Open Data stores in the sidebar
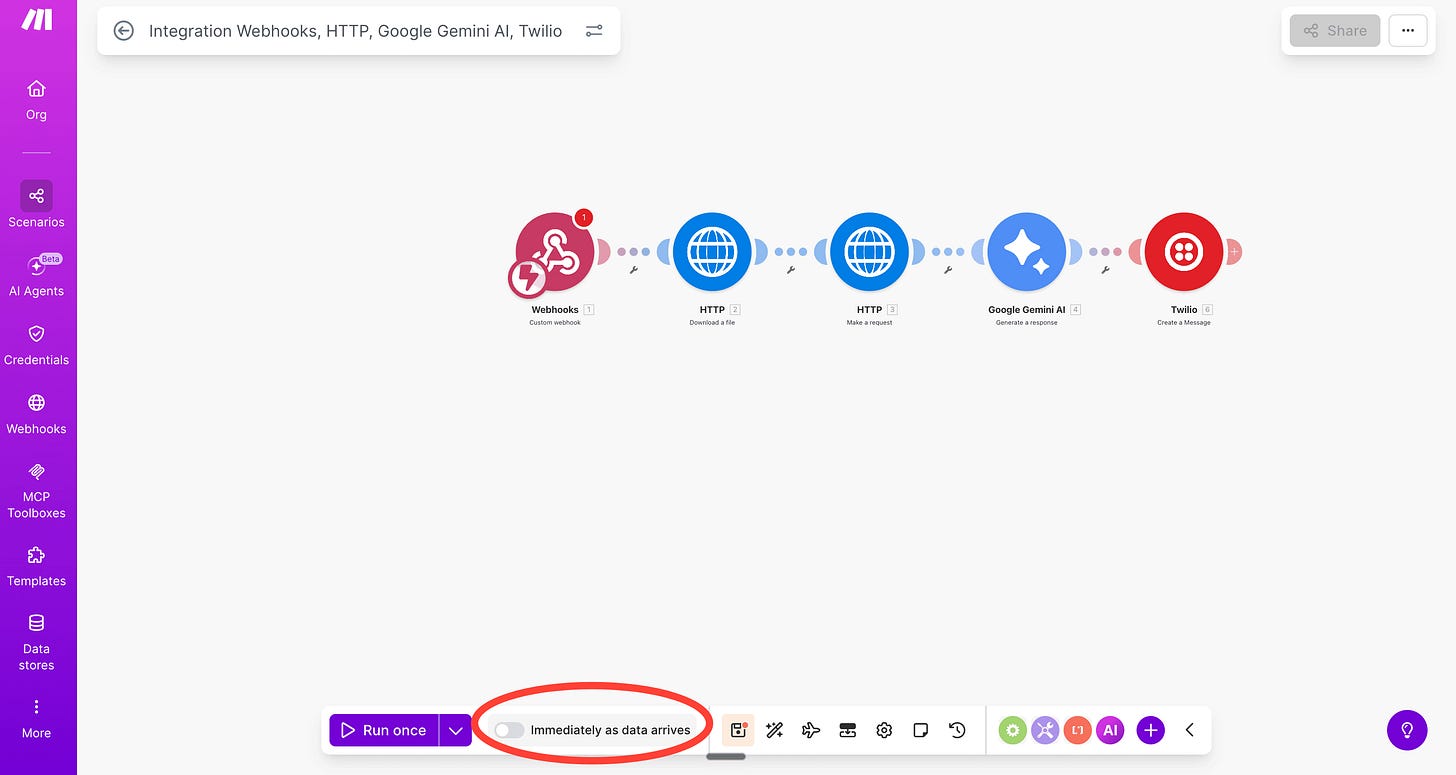 point(36,642)
